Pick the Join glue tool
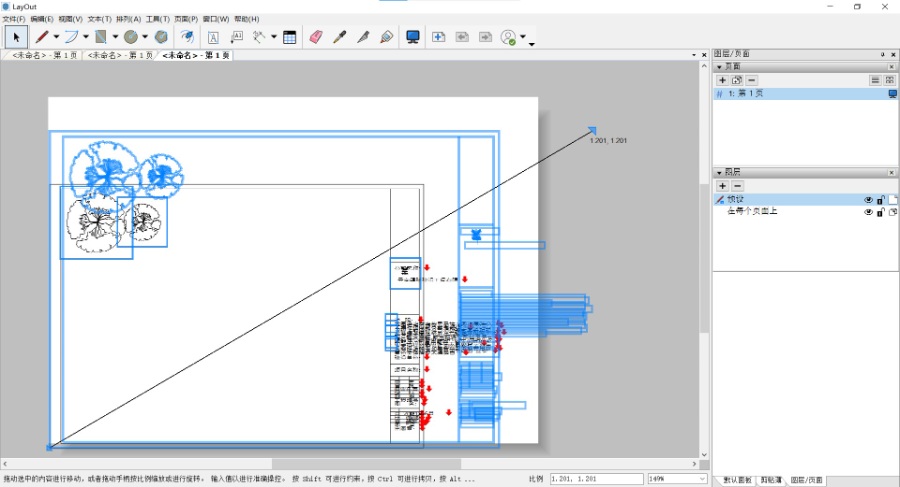 [x=387, y=37]
